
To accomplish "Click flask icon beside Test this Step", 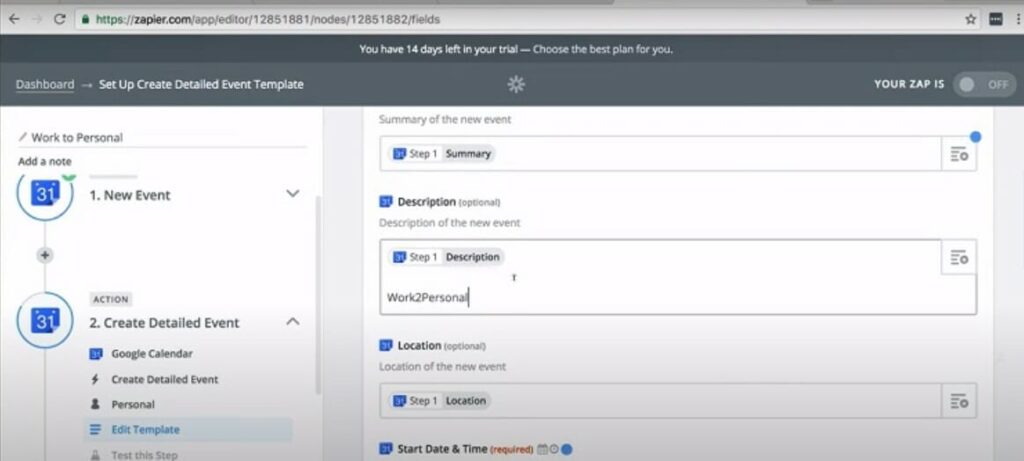I will [x=95, y=454].
